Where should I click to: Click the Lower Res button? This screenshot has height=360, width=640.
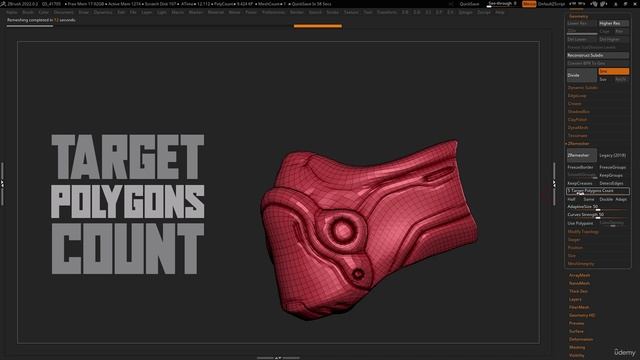(581, 24)
